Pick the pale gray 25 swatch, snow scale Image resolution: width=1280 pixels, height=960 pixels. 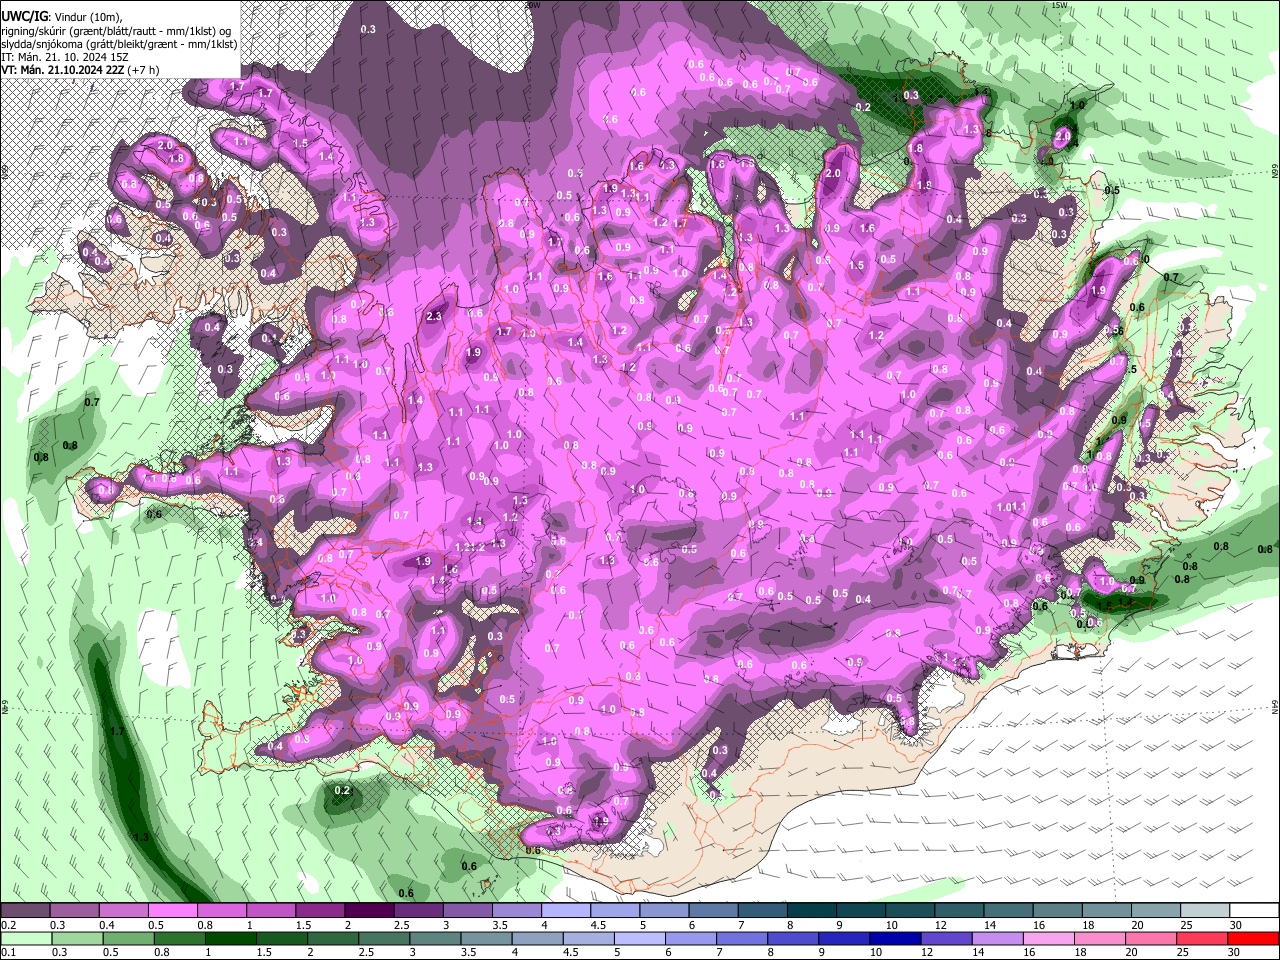point(1205,911)
